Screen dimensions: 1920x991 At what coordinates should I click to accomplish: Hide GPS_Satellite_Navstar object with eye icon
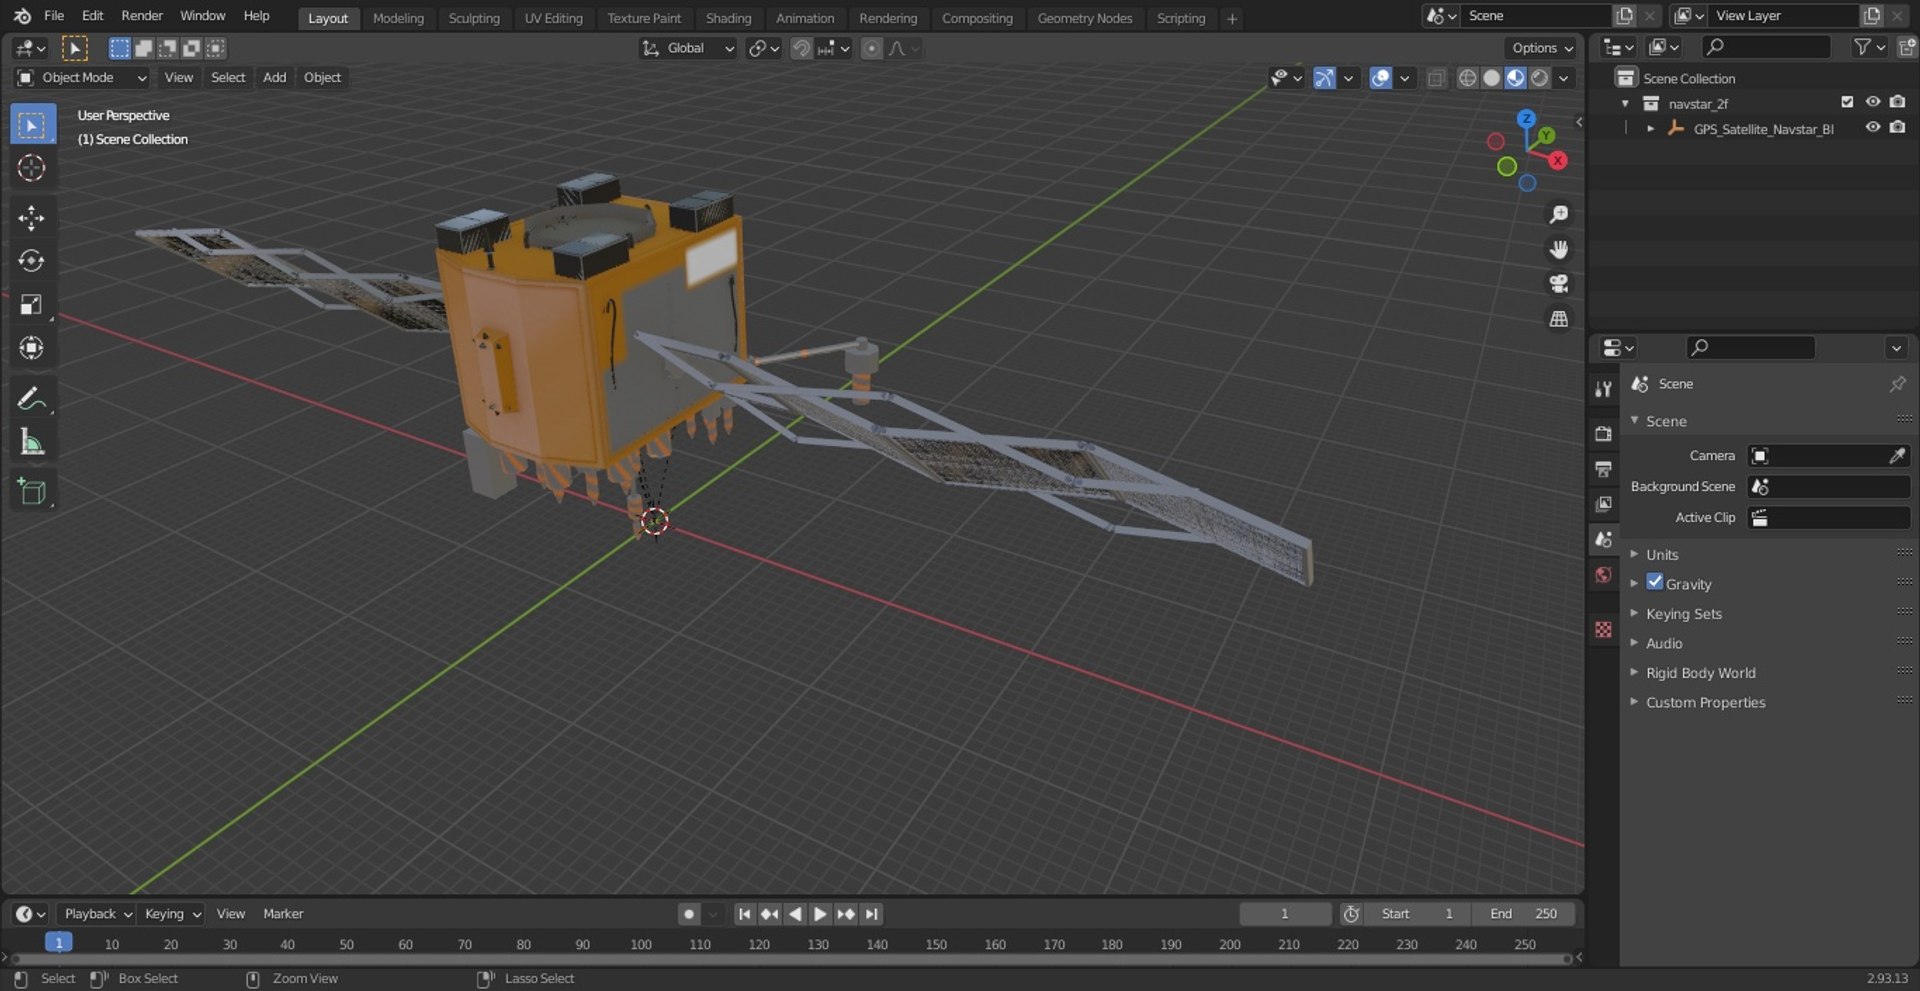[x=1872, y=128]
